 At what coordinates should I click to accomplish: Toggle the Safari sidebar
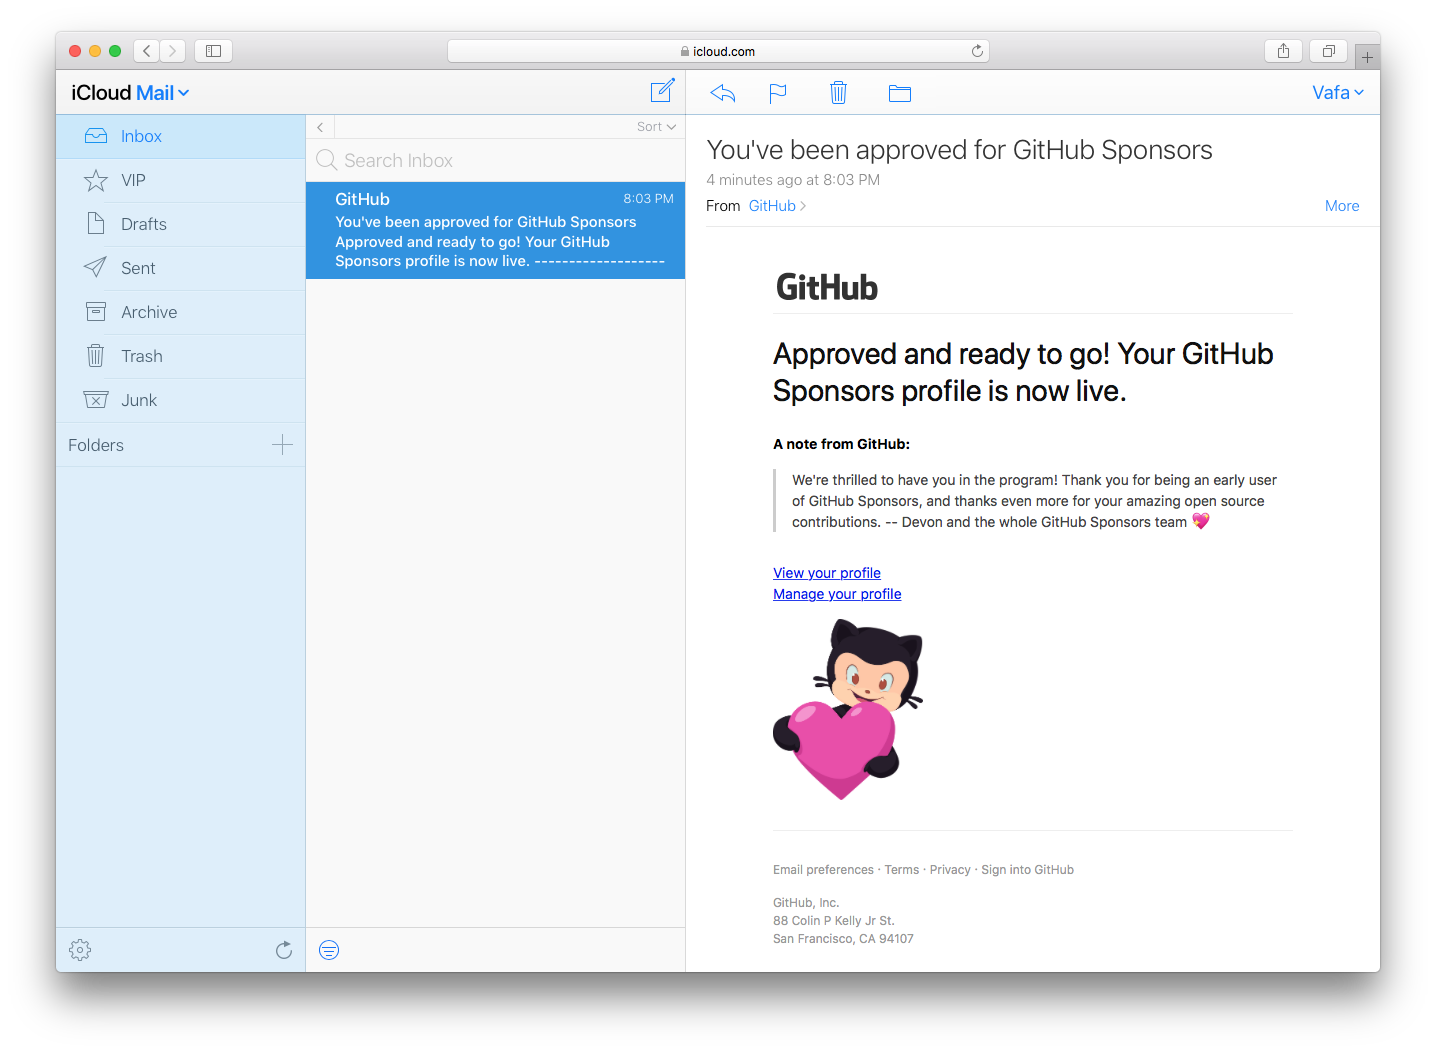point(213,51)
